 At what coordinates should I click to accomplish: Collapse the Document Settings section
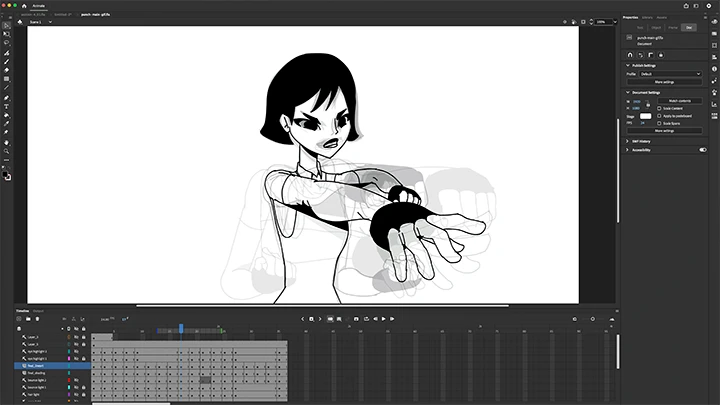pyautogui.click(x=628, y=92)
